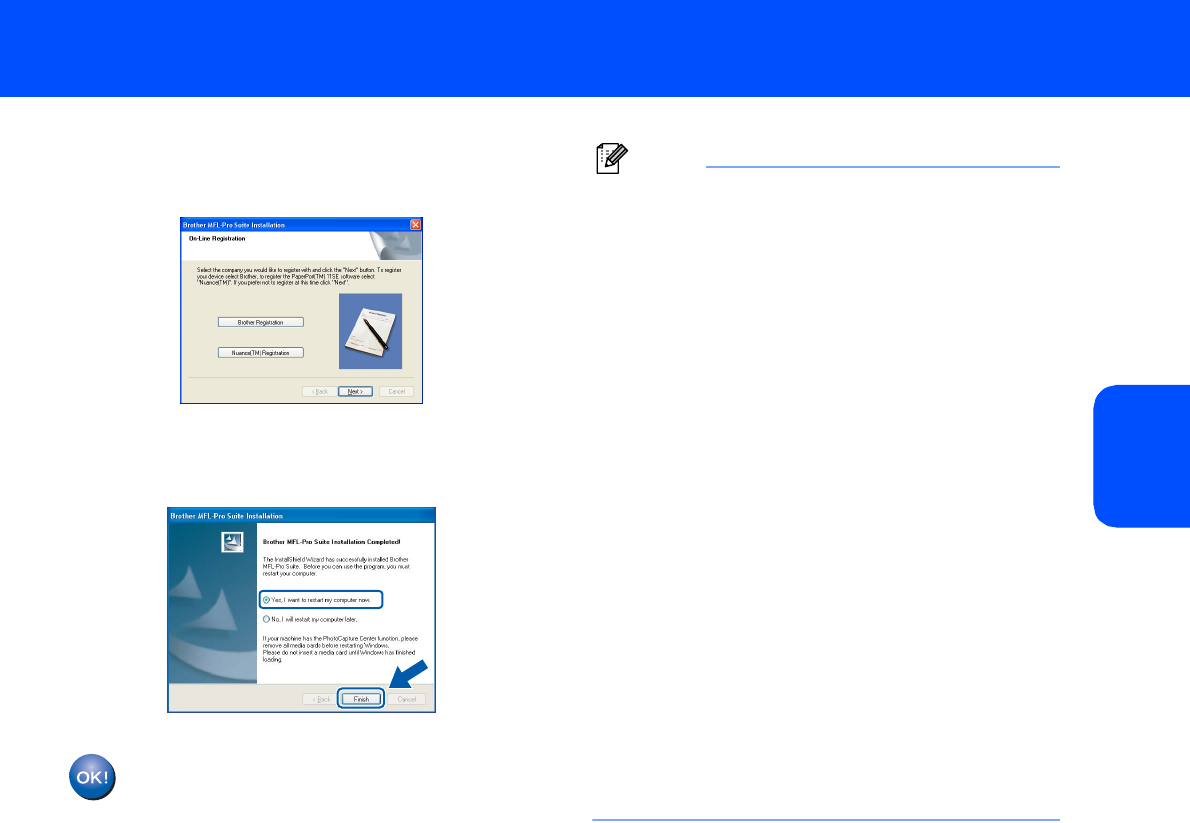
Task: Click the InstallShield icon in the Completed dialog
Action: [x=232, y=542]
